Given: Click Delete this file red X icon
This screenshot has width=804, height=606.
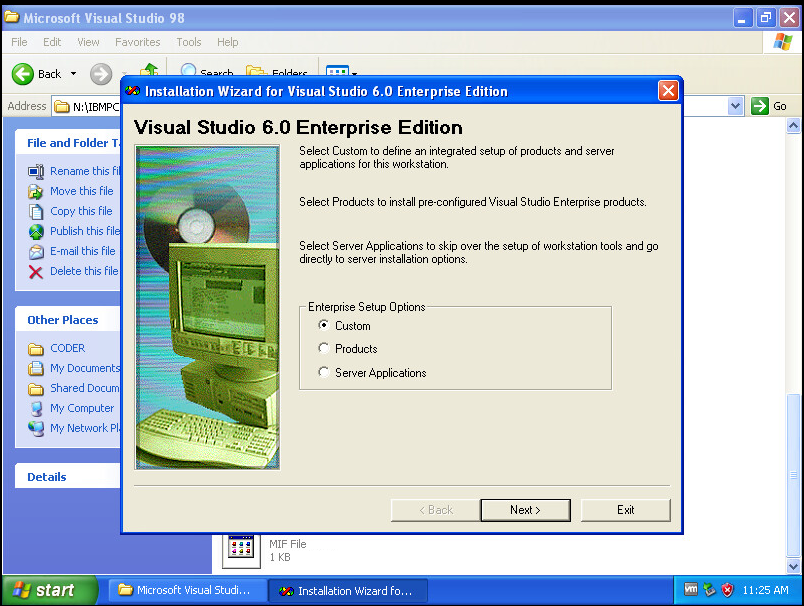Looking at the screenshot, I should (36, 272).
